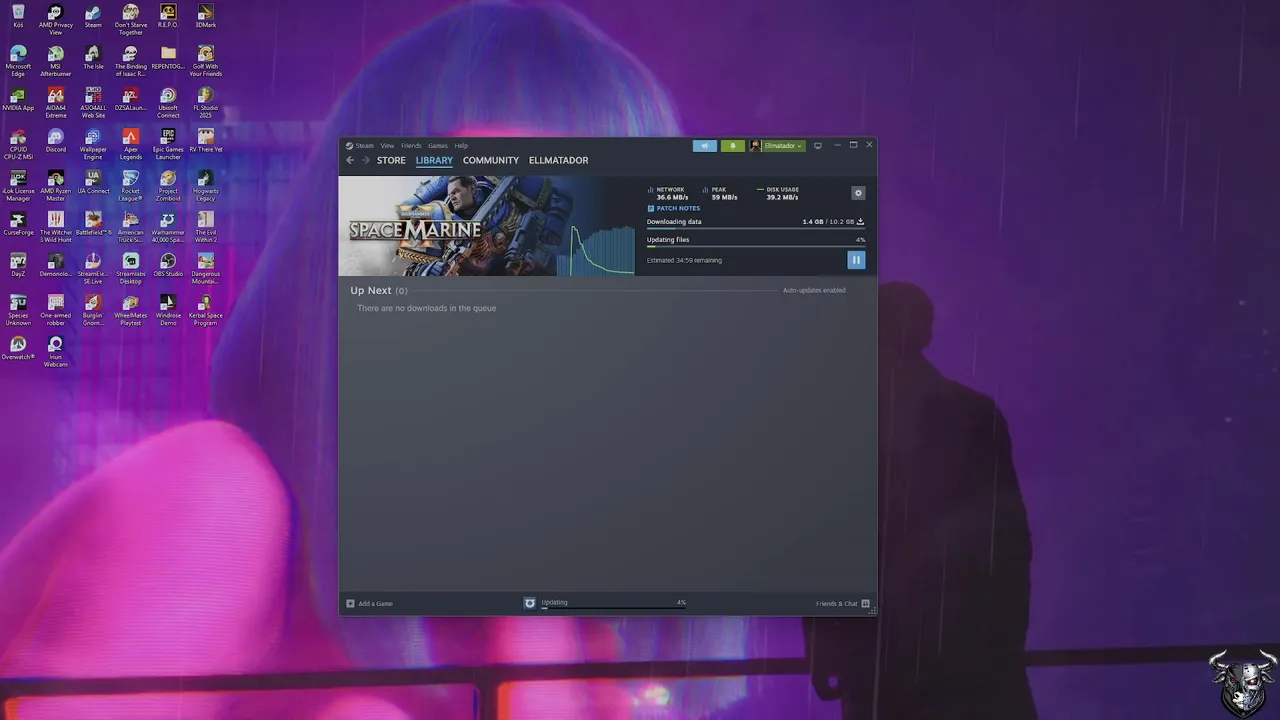Click the Updating files progress bar
The height and width of the screenshot is (720, 1280).
click(x=755, y=247)
